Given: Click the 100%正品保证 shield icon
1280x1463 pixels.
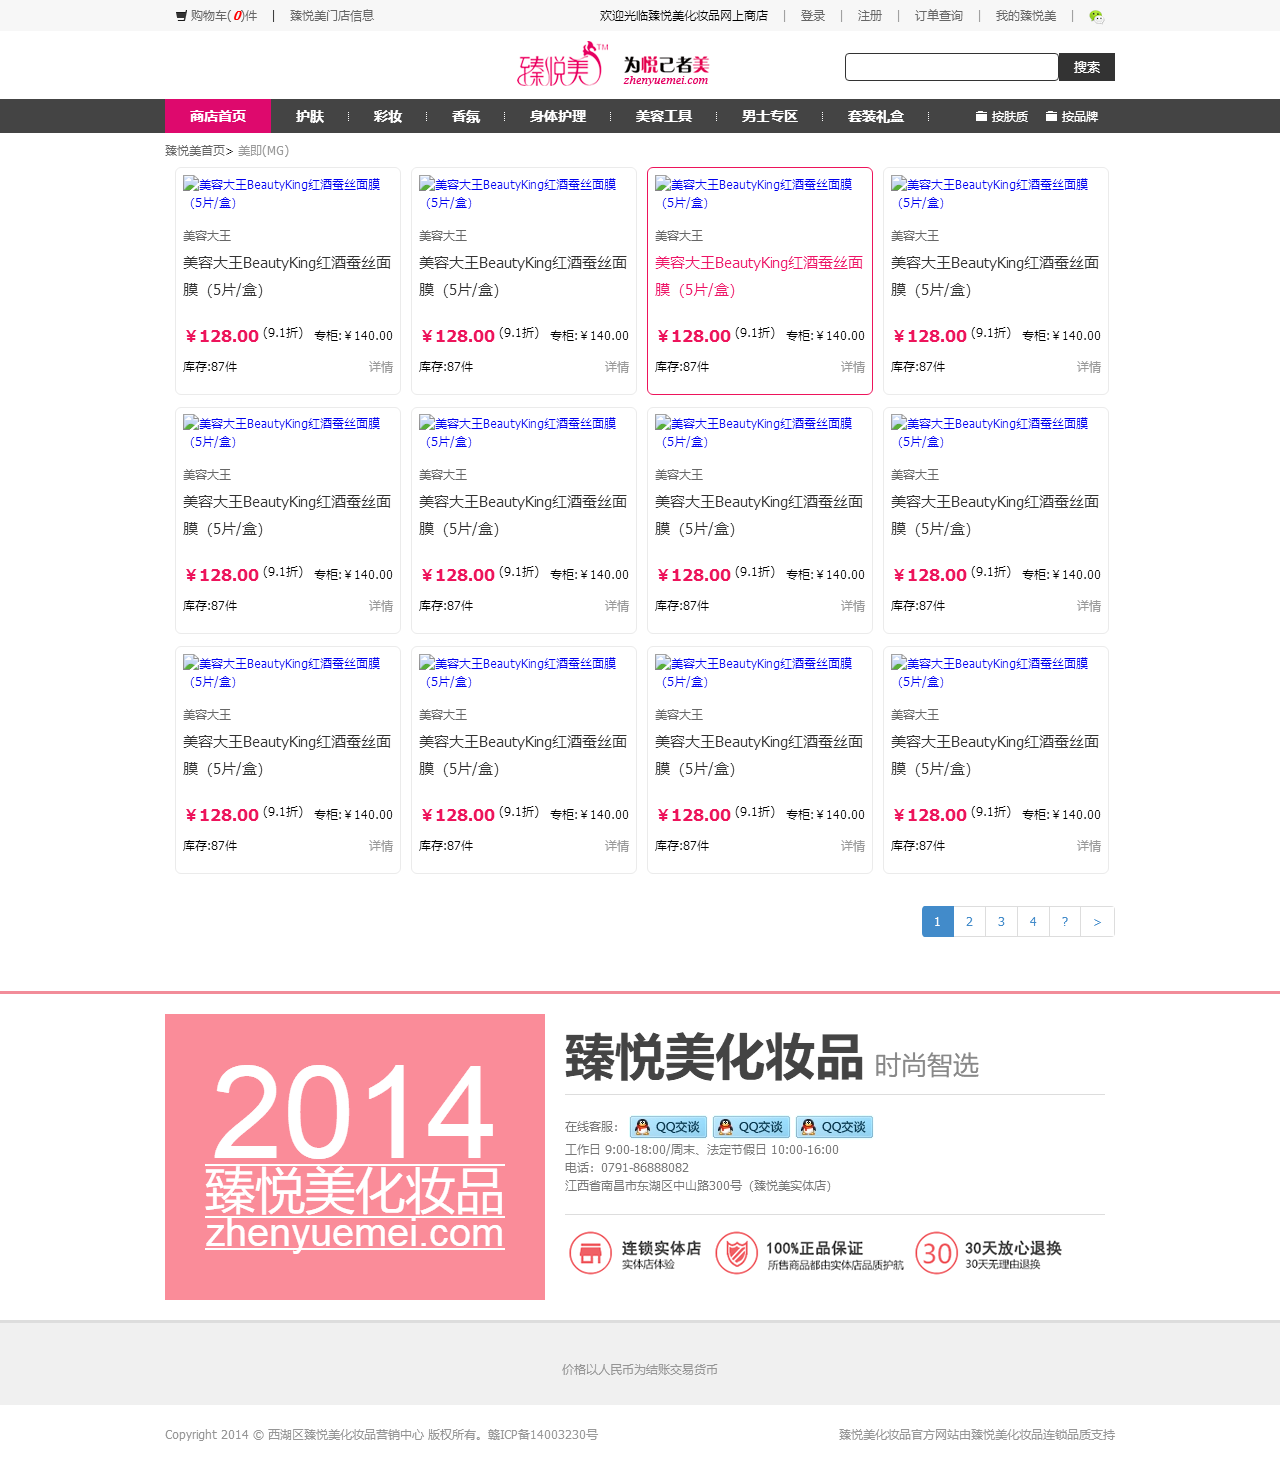Looking at the screenshot, I should tap(736, 1253).
